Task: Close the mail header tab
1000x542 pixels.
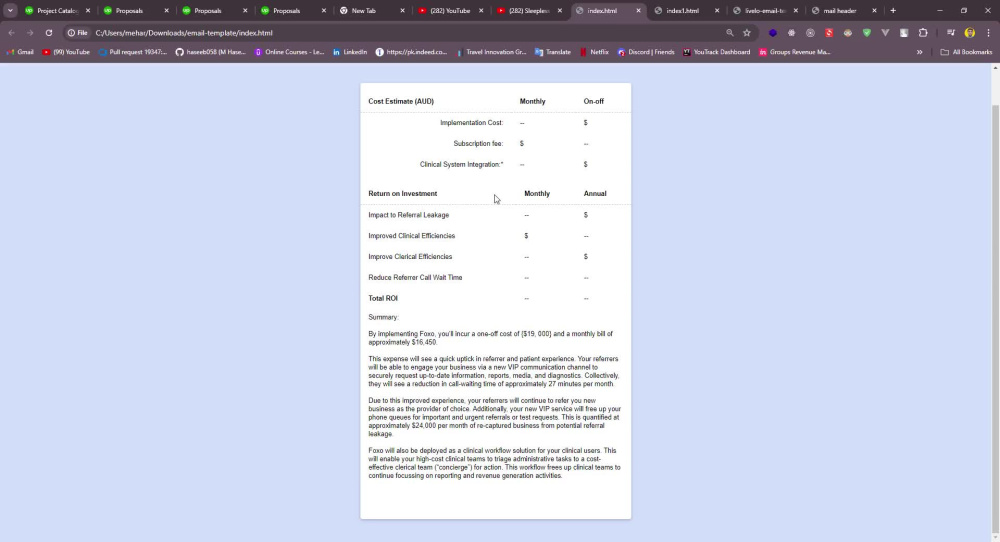Action: [874, 11]
